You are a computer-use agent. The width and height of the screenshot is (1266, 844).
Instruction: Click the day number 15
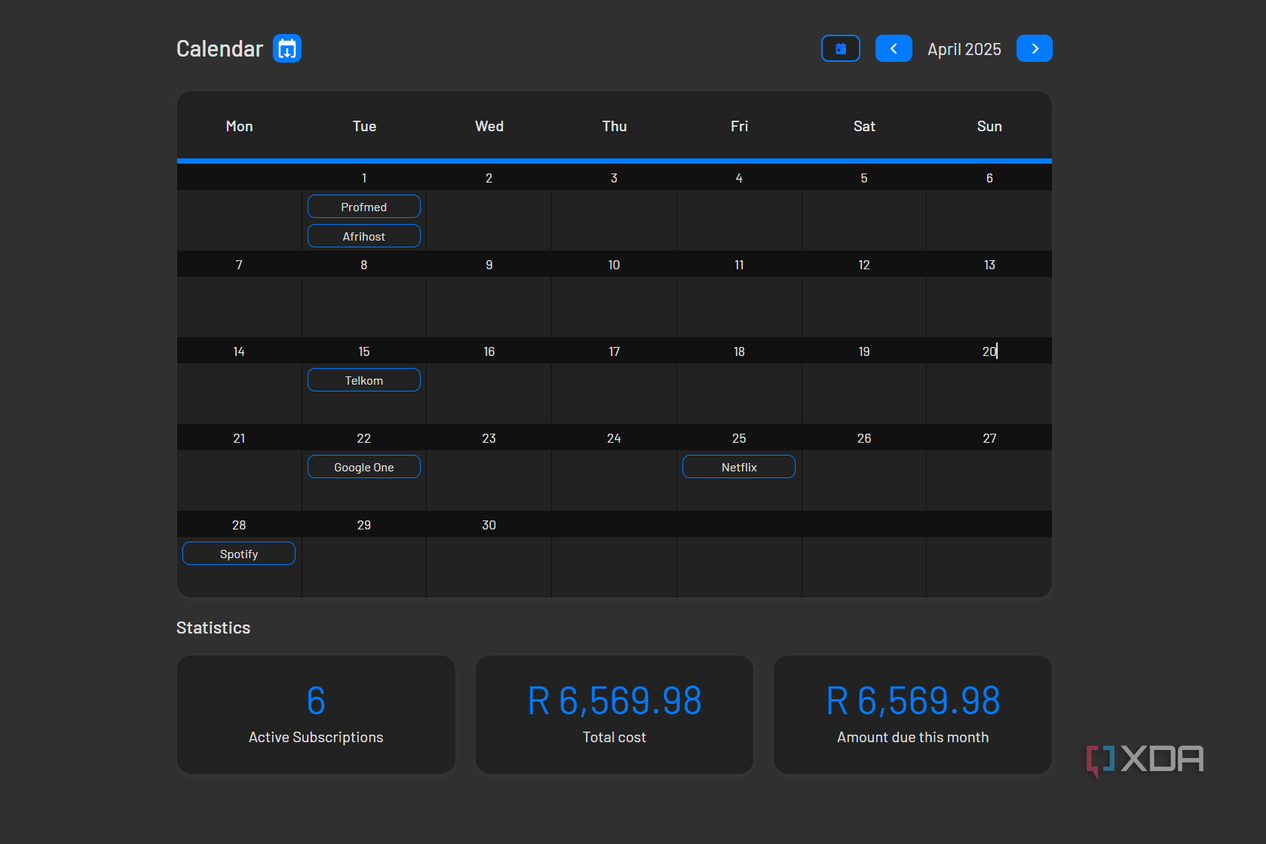(x=364, y=352)
